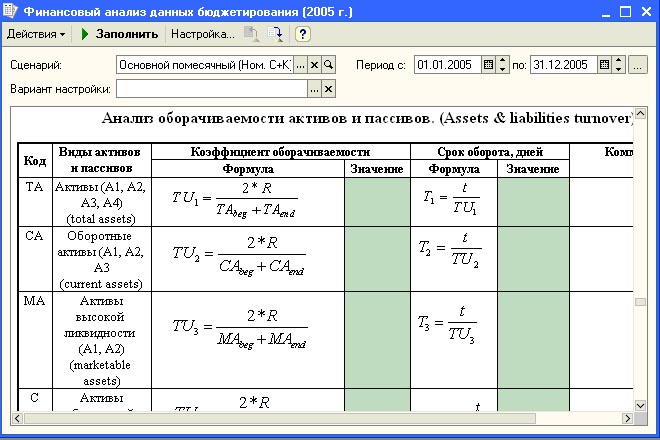
Task: Select the MA code cell
Action: [35, 340]
